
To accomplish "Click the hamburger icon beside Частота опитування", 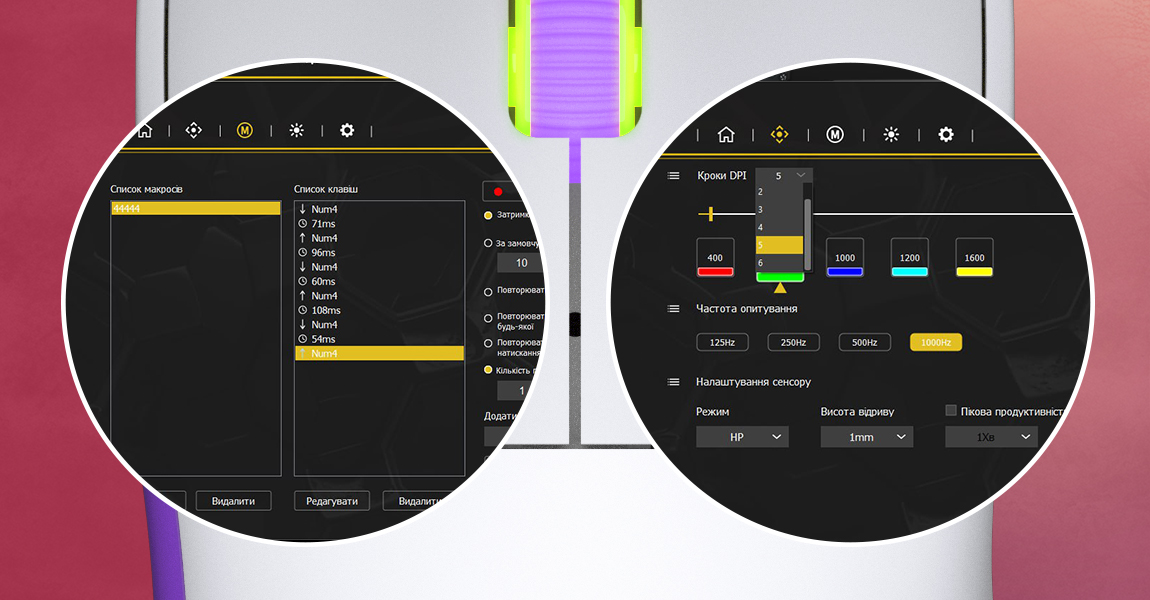I will (674, 309).
